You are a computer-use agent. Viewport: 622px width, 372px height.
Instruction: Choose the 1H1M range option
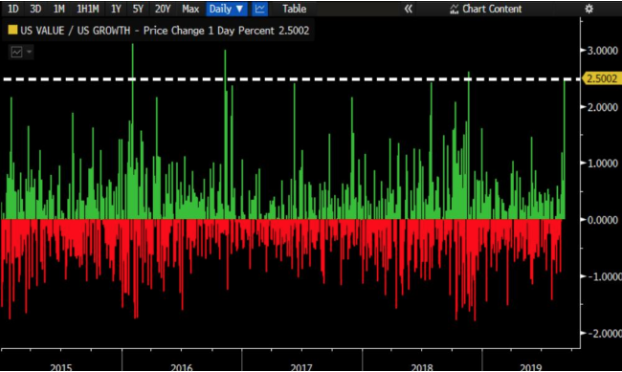[88, 9]
